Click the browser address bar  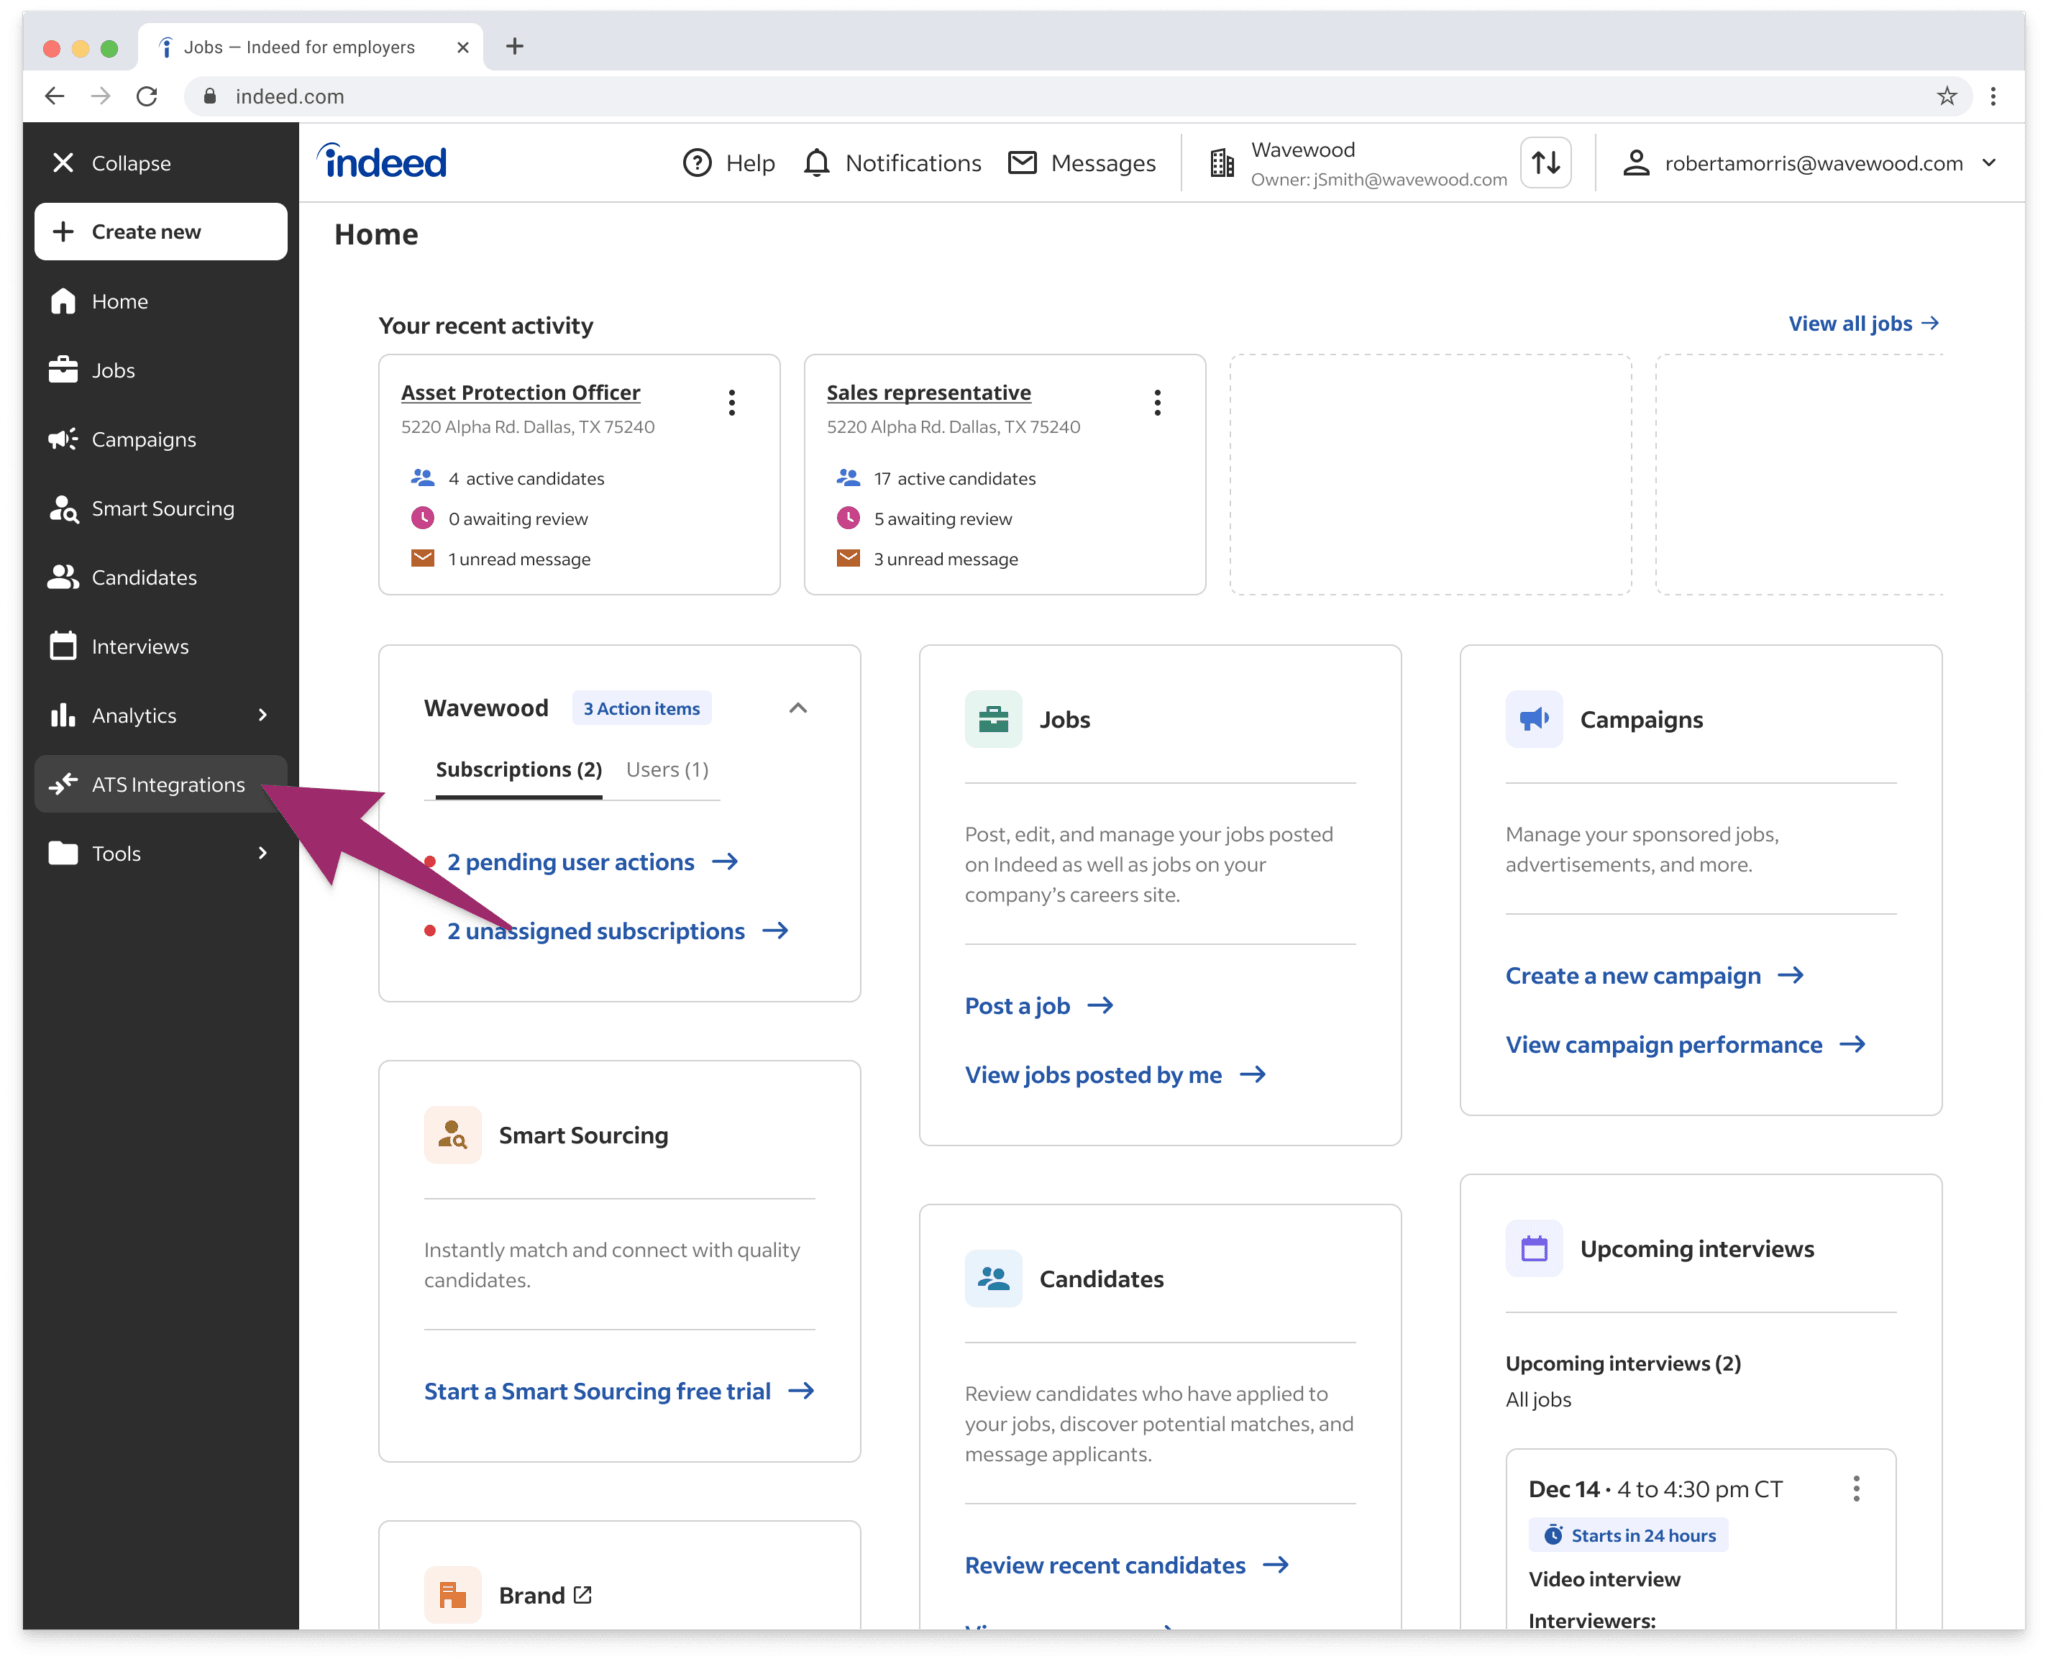pyautogui.click(x=1077, y=96)
